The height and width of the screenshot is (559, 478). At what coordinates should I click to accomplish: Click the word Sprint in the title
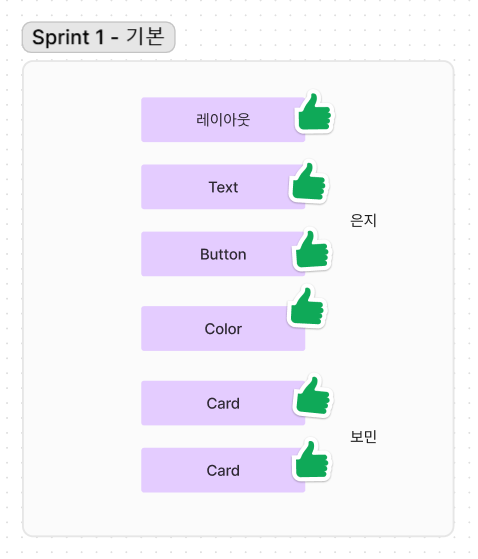click(61, 38)
